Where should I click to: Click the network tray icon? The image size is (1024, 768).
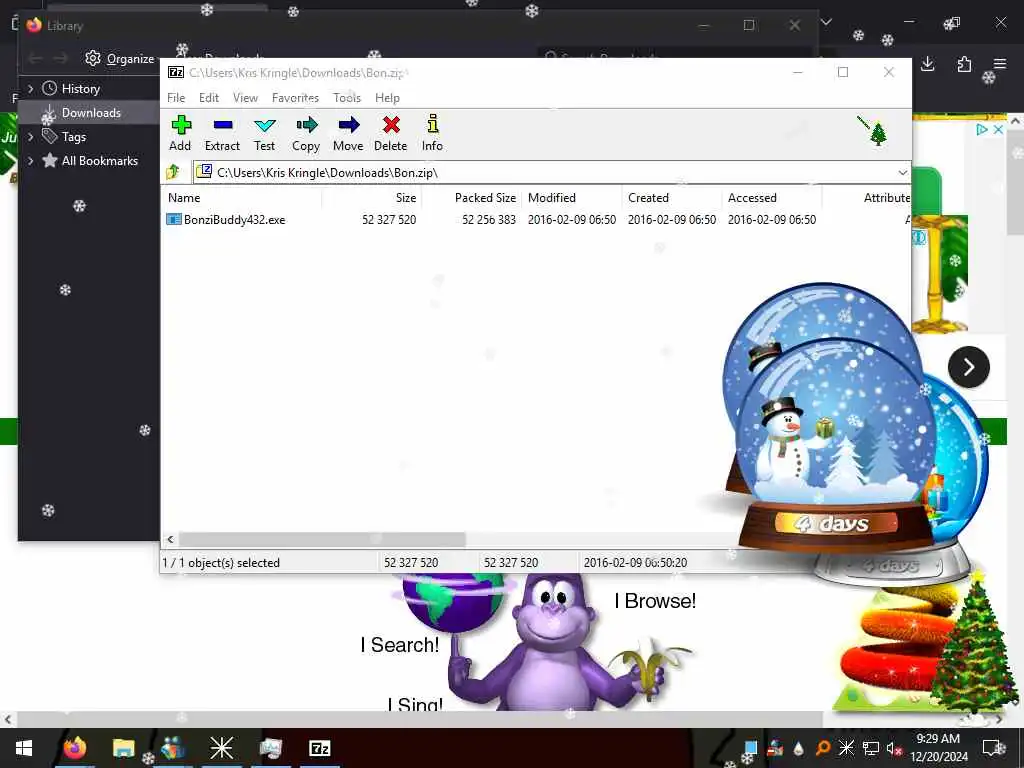[871, 748]
